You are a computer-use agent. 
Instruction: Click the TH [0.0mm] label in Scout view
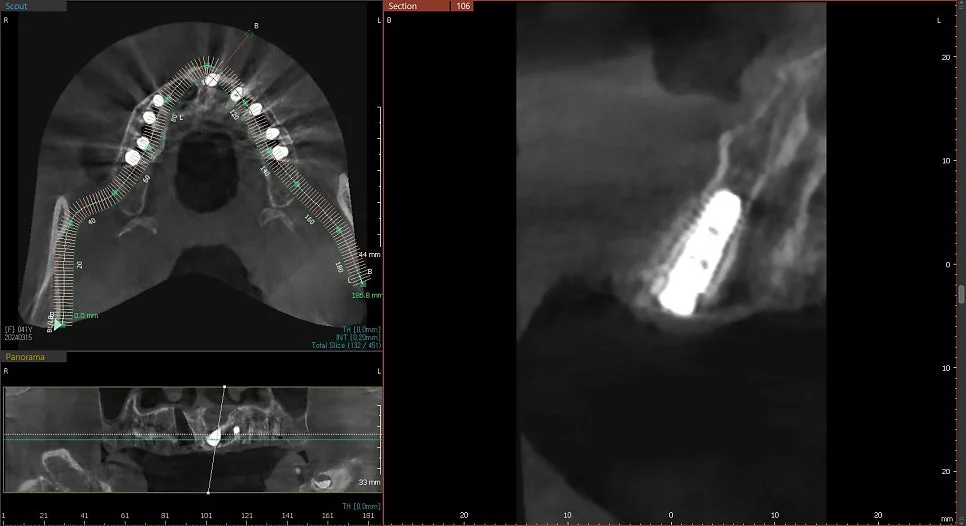362,330
